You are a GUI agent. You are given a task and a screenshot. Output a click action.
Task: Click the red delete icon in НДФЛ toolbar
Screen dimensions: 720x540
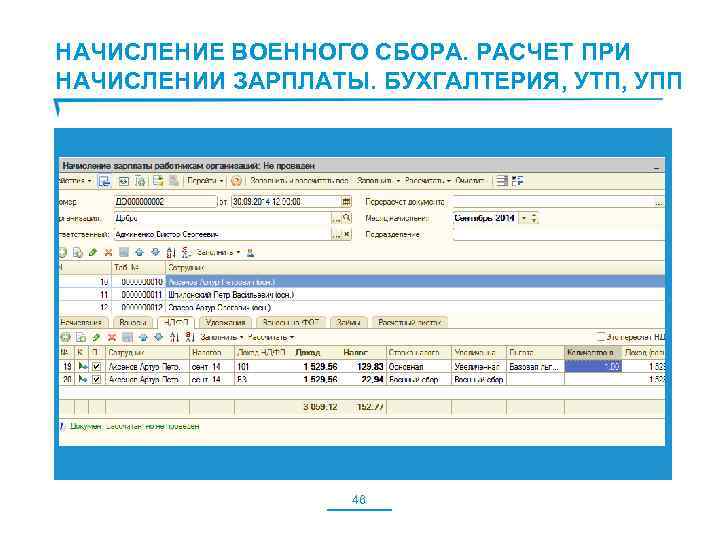point(112,338)
